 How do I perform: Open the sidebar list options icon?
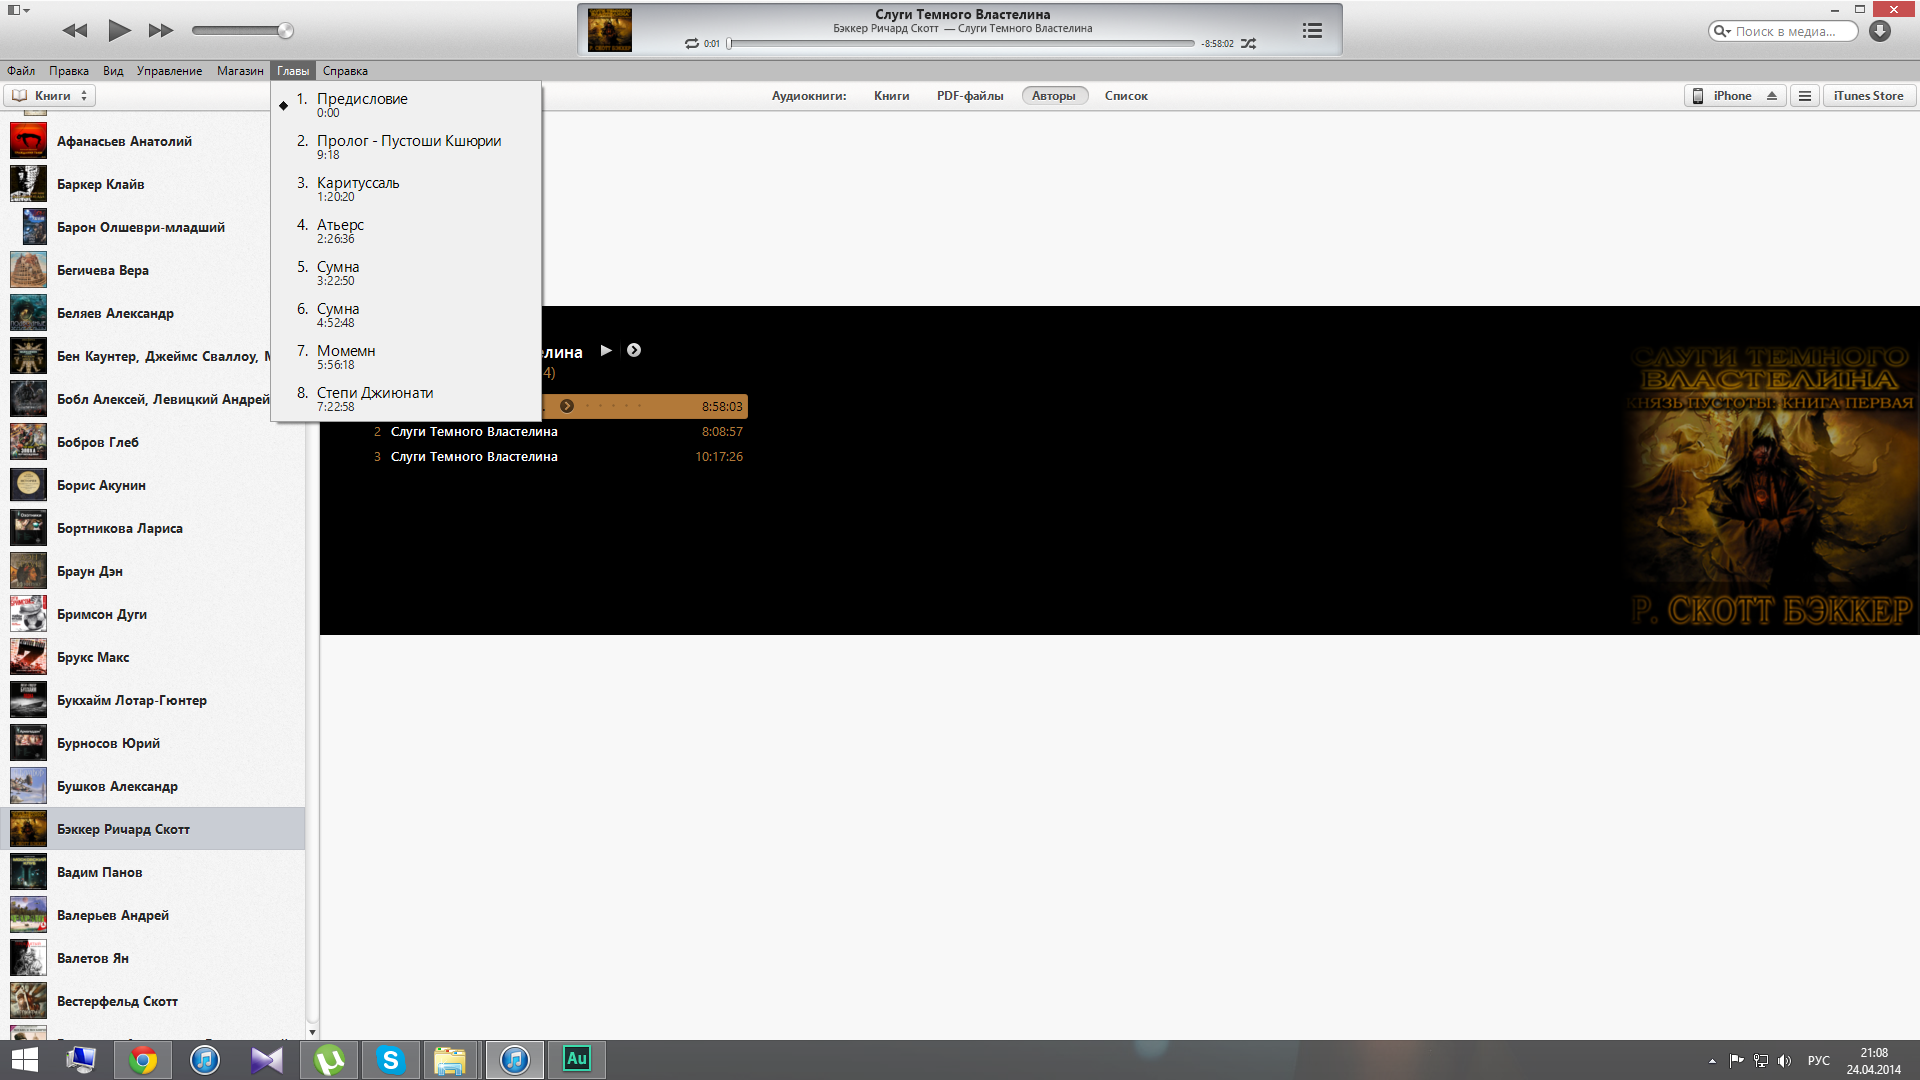(x=1805, y=96)
